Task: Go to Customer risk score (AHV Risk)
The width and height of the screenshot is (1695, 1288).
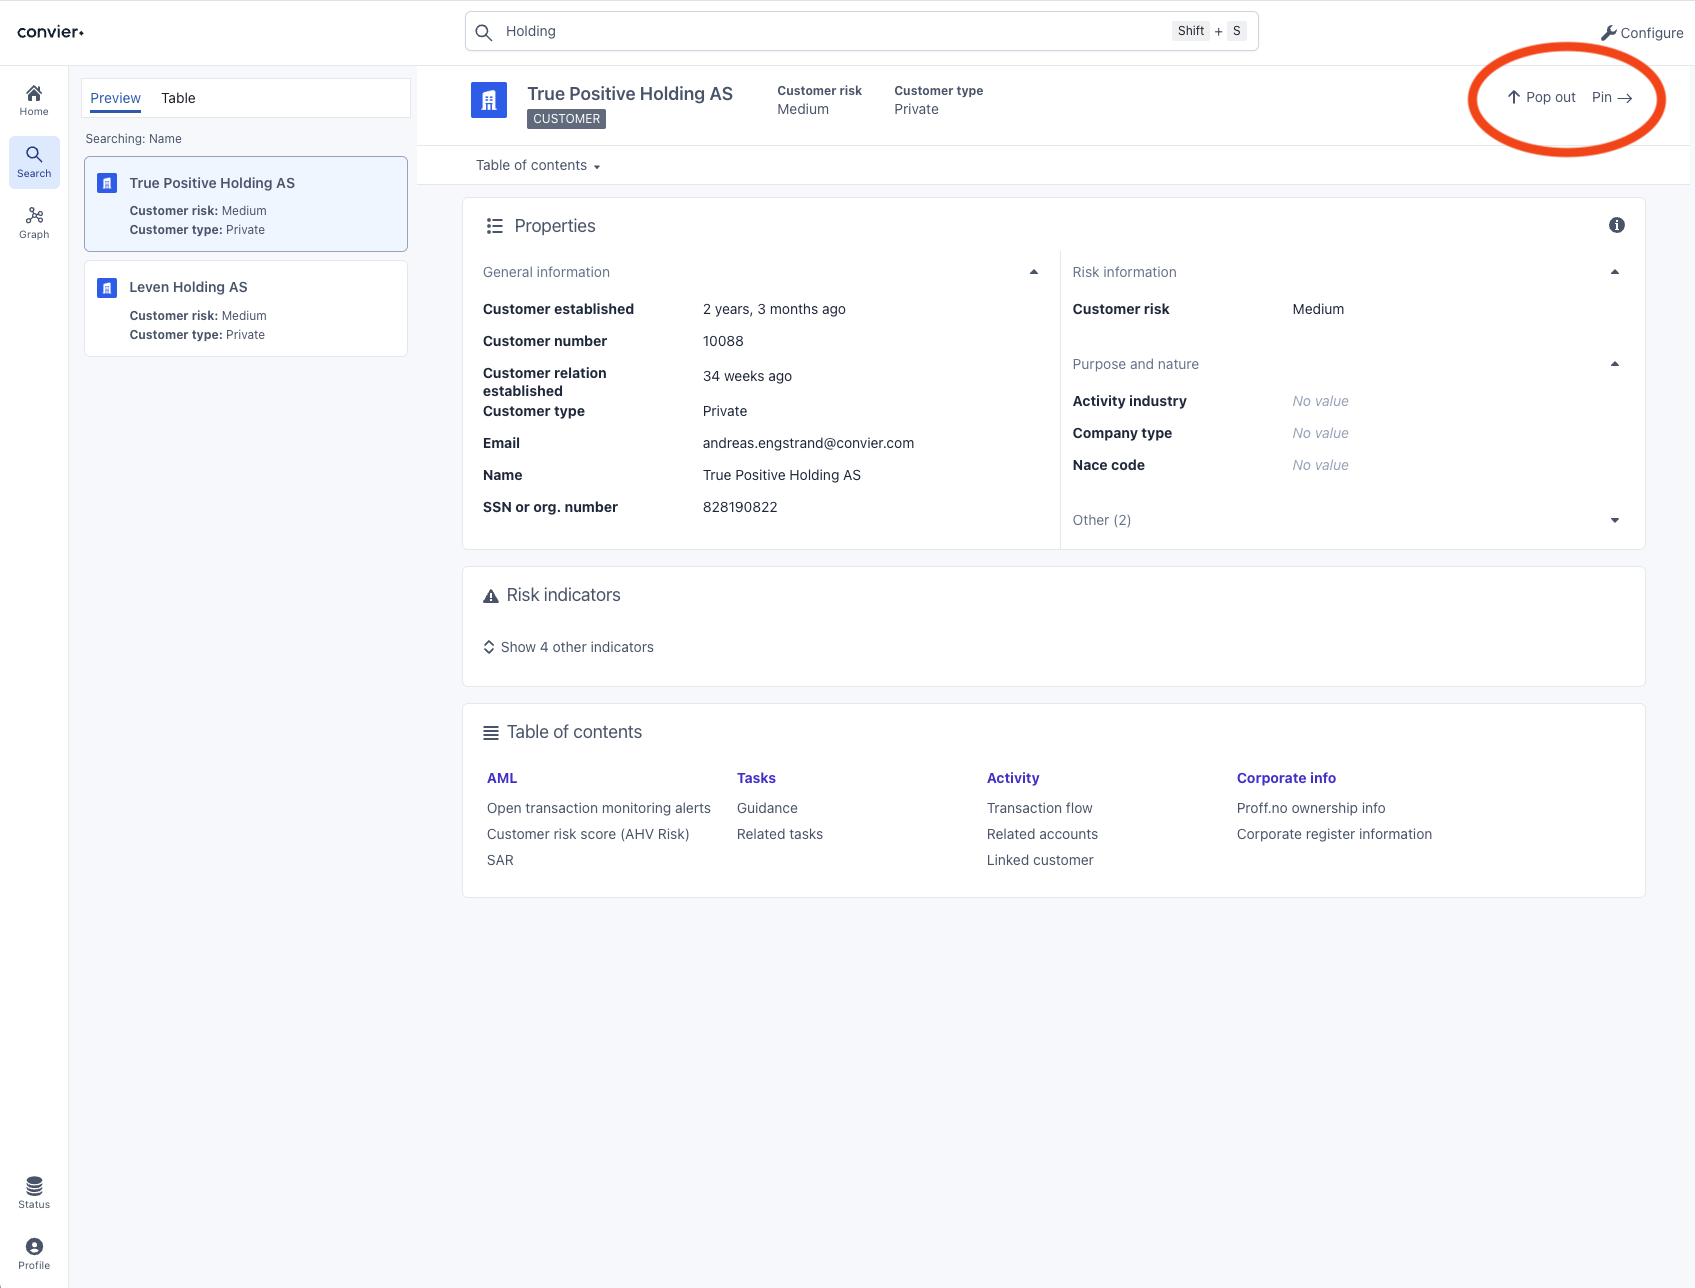Action: click(x=588, y=834)
